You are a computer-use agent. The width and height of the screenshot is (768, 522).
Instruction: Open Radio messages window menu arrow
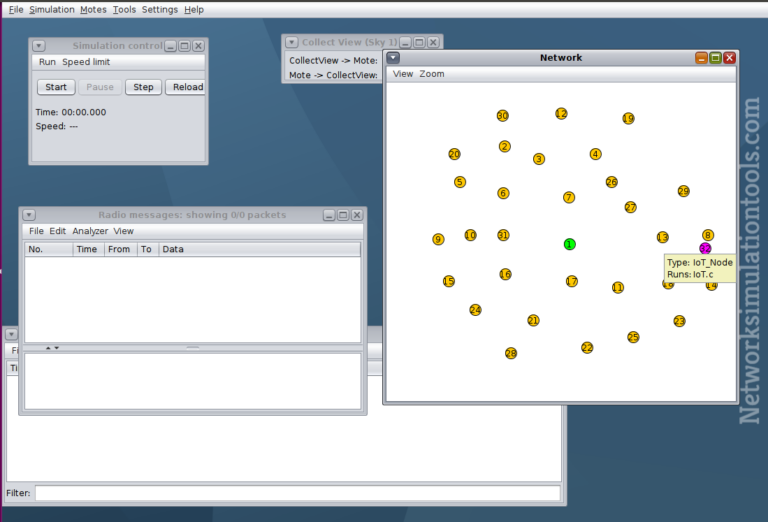29,215
